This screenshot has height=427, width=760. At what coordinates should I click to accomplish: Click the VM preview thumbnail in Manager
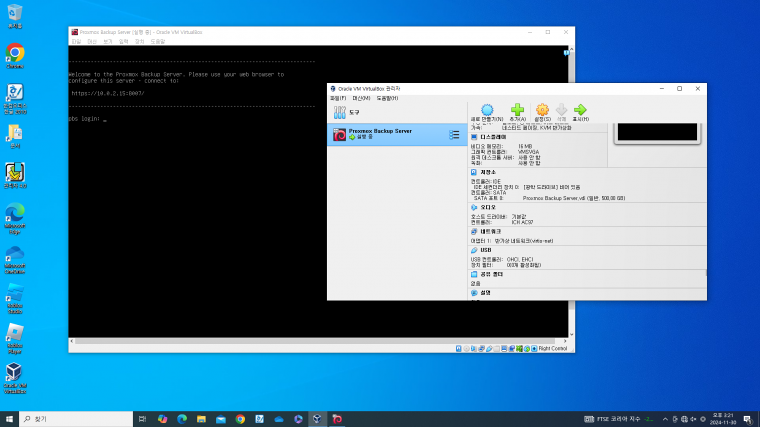657,132
